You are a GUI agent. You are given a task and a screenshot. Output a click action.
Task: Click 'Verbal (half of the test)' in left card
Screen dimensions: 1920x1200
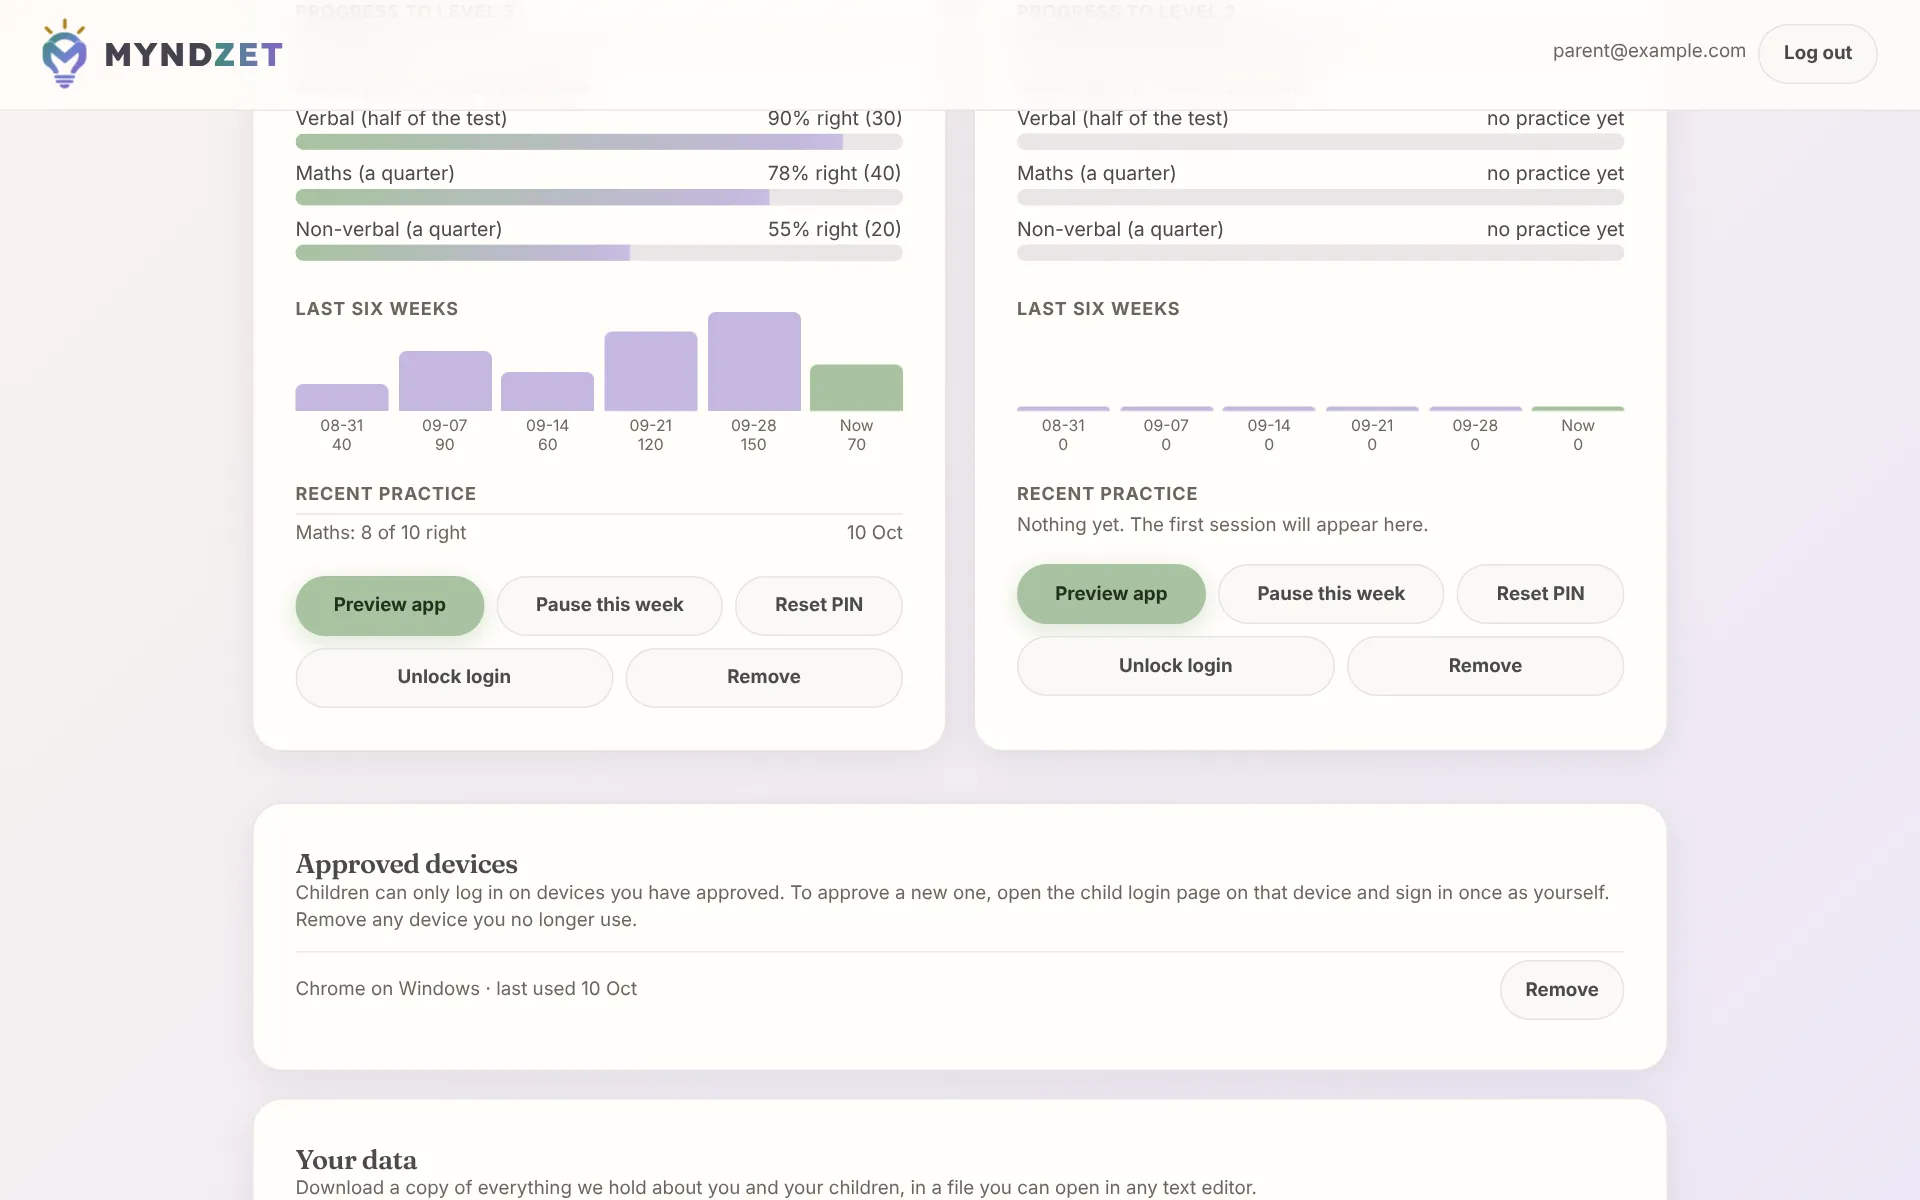pos(401,118)
